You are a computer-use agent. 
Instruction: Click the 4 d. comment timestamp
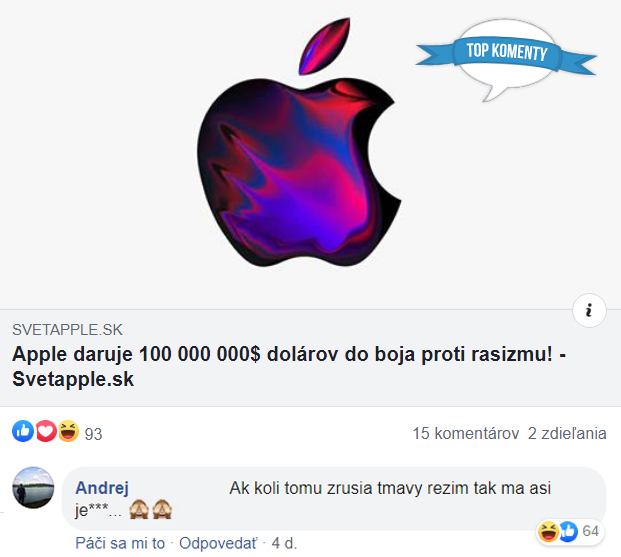[284, 543]
